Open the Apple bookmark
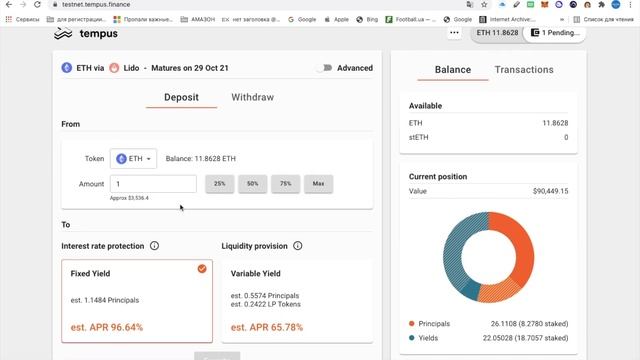This screenshot has width=640, height=360. pyautogui.click(x=336, y=19)
